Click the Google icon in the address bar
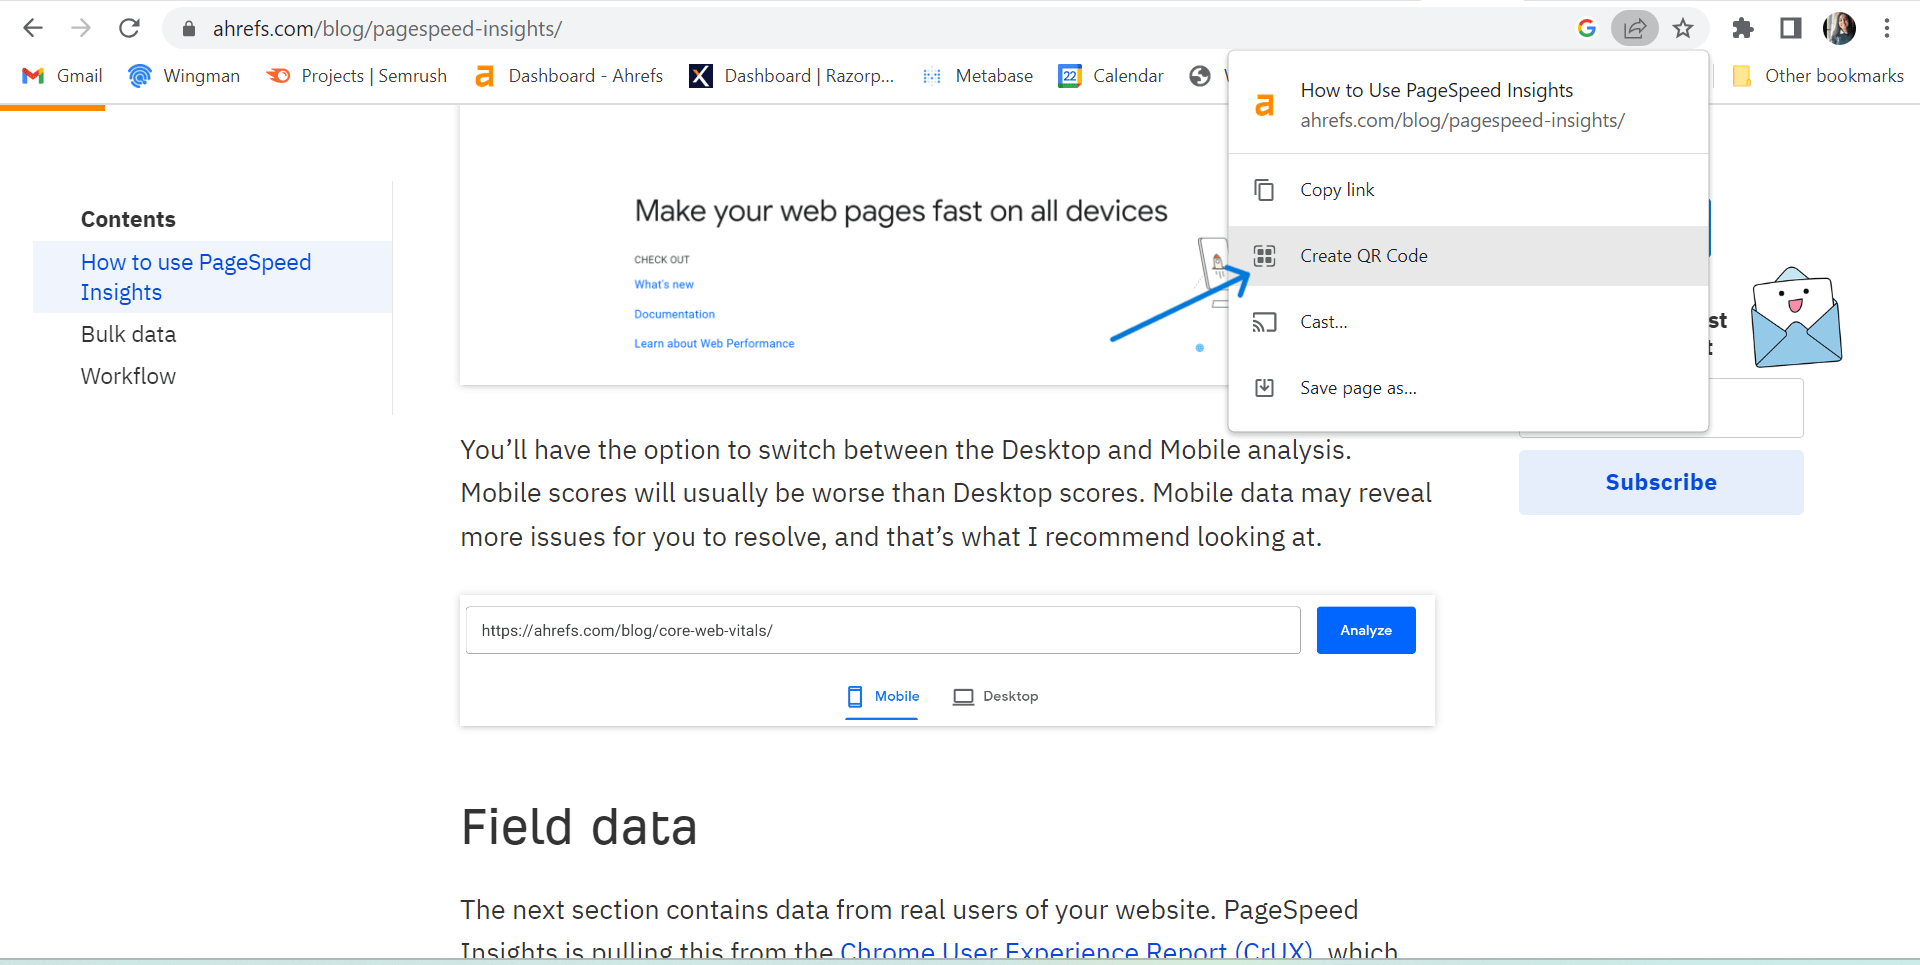Image resolution: width=1920 pixels, height=965 pixels. pos(1587,28)
